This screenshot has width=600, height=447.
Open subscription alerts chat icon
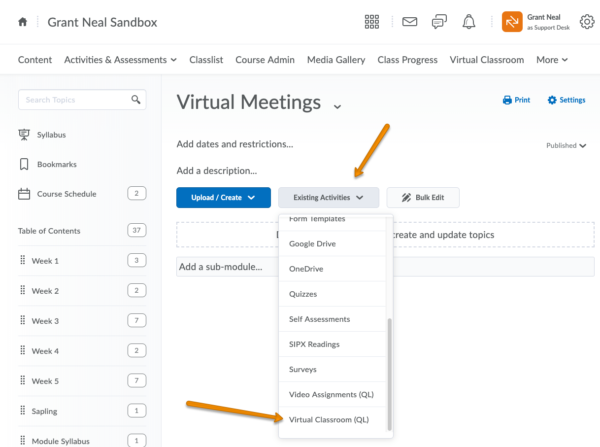pyautogui.click(x=439, y=22)
